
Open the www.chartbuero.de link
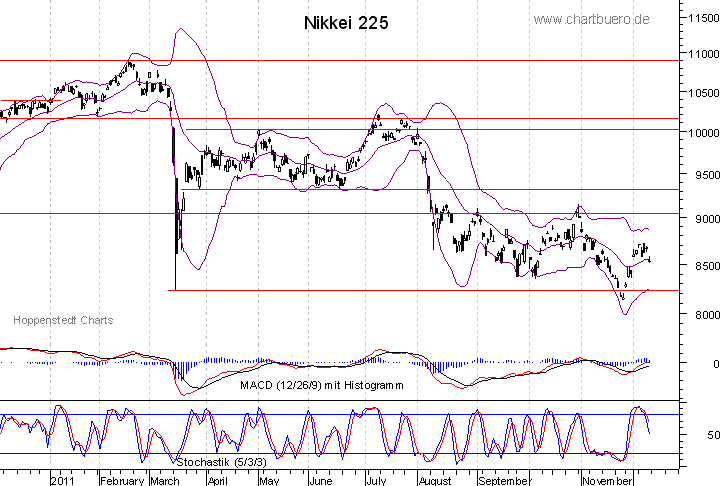coord(592,19)
